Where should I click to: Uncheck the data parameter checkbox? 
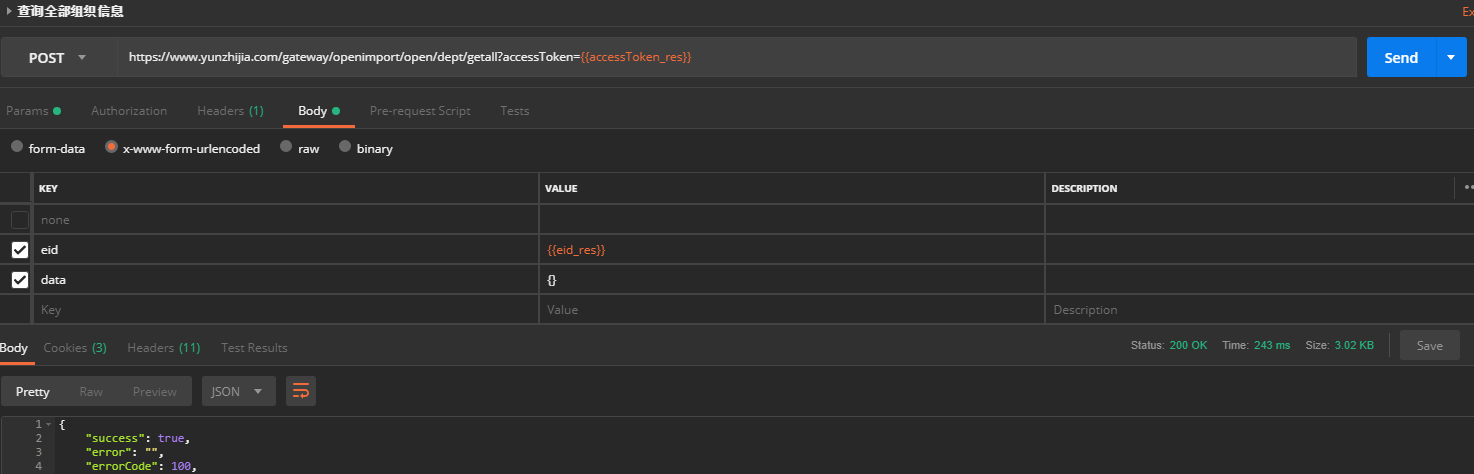[x=20, y=280]
